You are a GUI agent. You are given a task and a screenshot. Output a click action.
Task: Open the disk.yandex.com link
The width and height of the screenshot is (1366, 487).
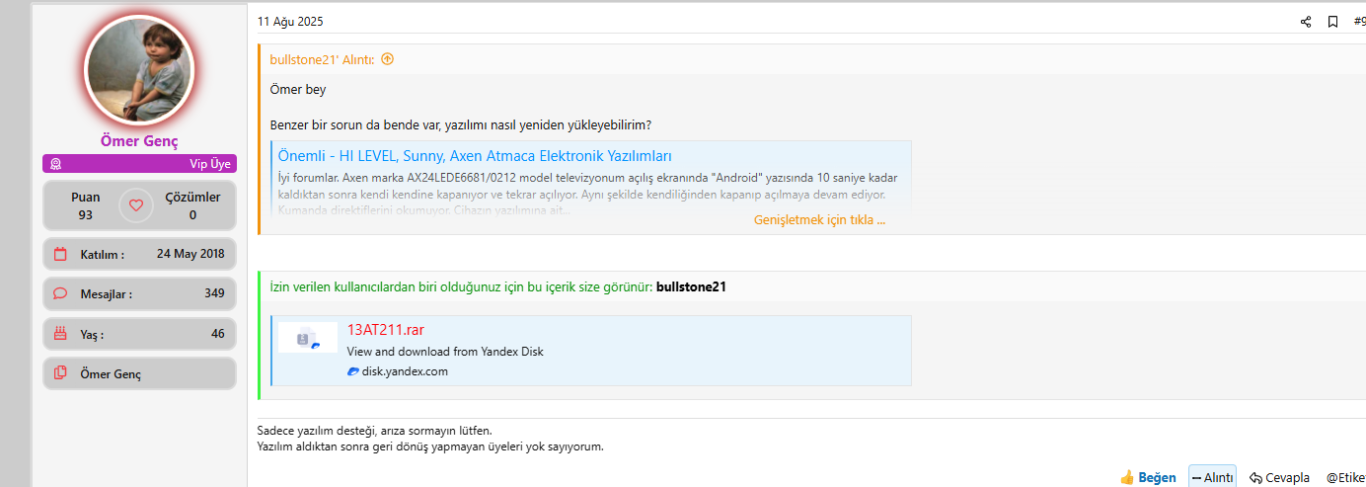(405, 371)
